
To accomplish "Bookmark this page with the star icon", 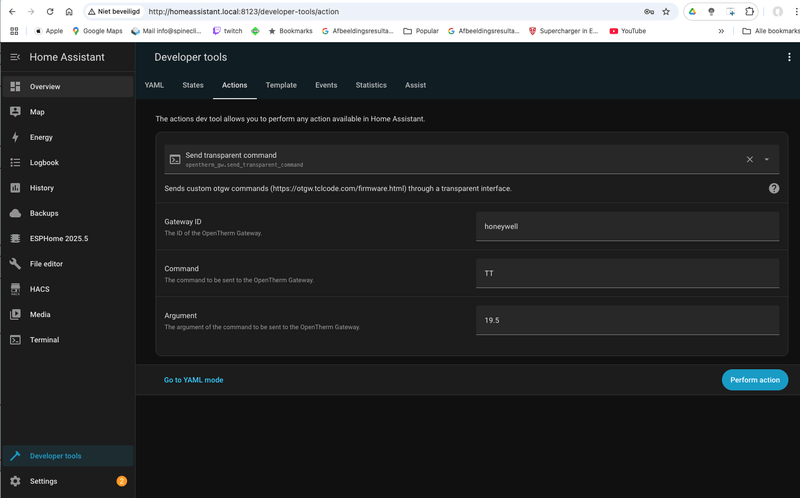I will click(666, 12).
